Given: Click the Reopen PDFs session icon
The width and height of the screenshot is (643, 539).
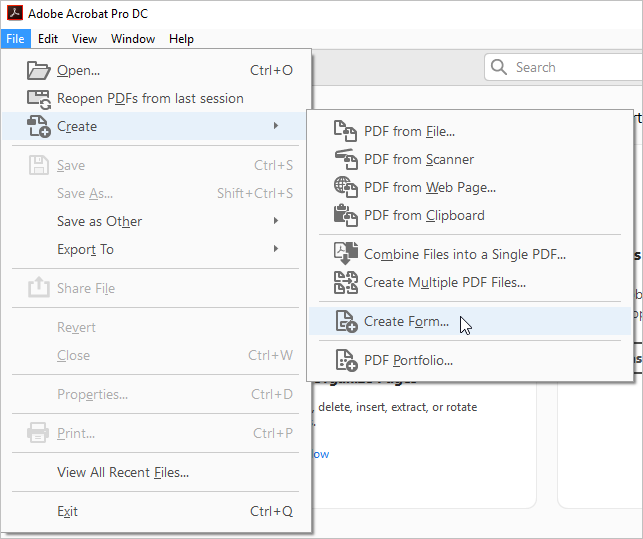Looking at the screenshot, I should [x=39, y=99].
